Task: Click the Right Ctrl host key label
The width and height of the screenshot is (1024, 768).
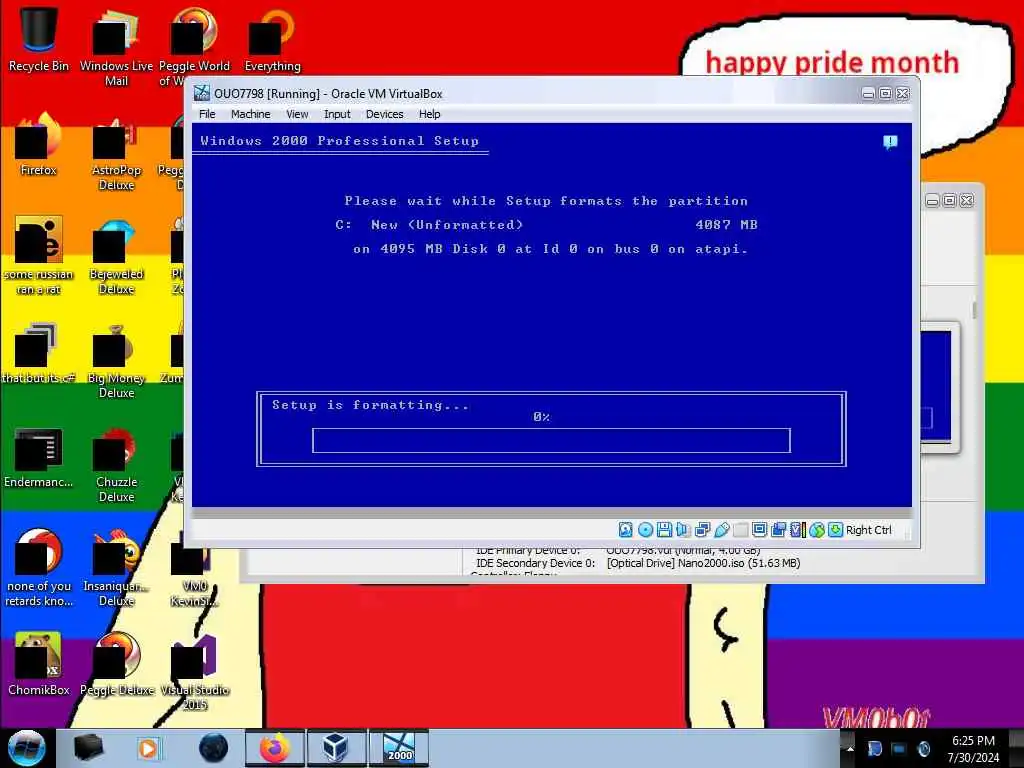Action: pyautogui.click(x=869, y=530)
